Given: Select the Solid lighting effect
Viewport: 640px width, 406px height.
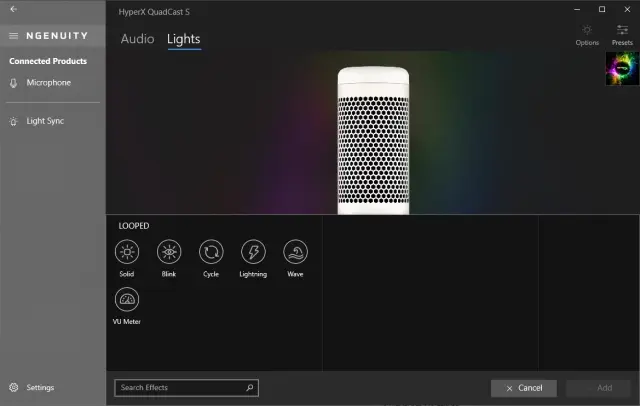Looking at the screenshot, I should point(127,252).
